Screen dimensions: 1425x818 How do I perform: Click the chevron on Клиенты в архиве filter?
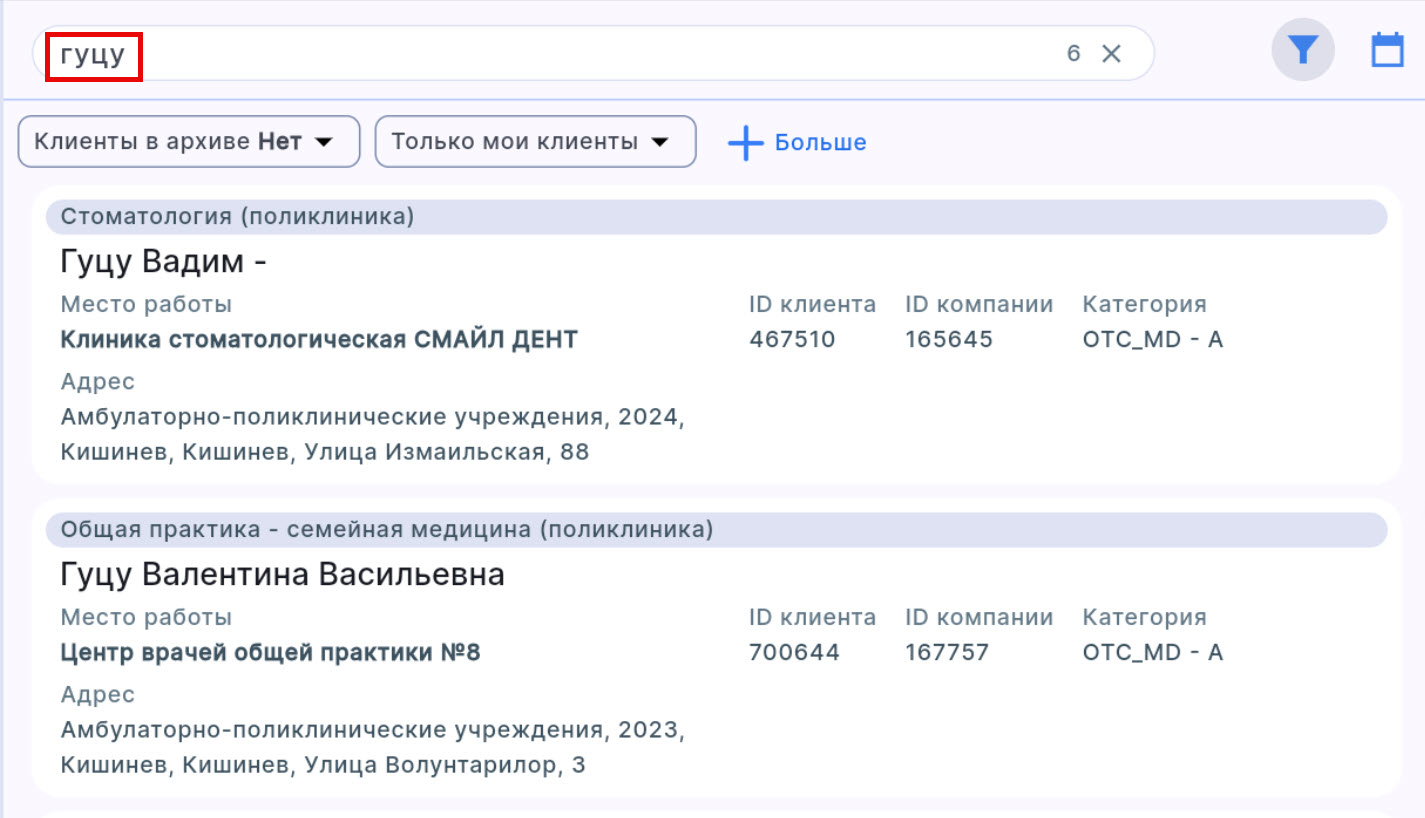[323, 141]
